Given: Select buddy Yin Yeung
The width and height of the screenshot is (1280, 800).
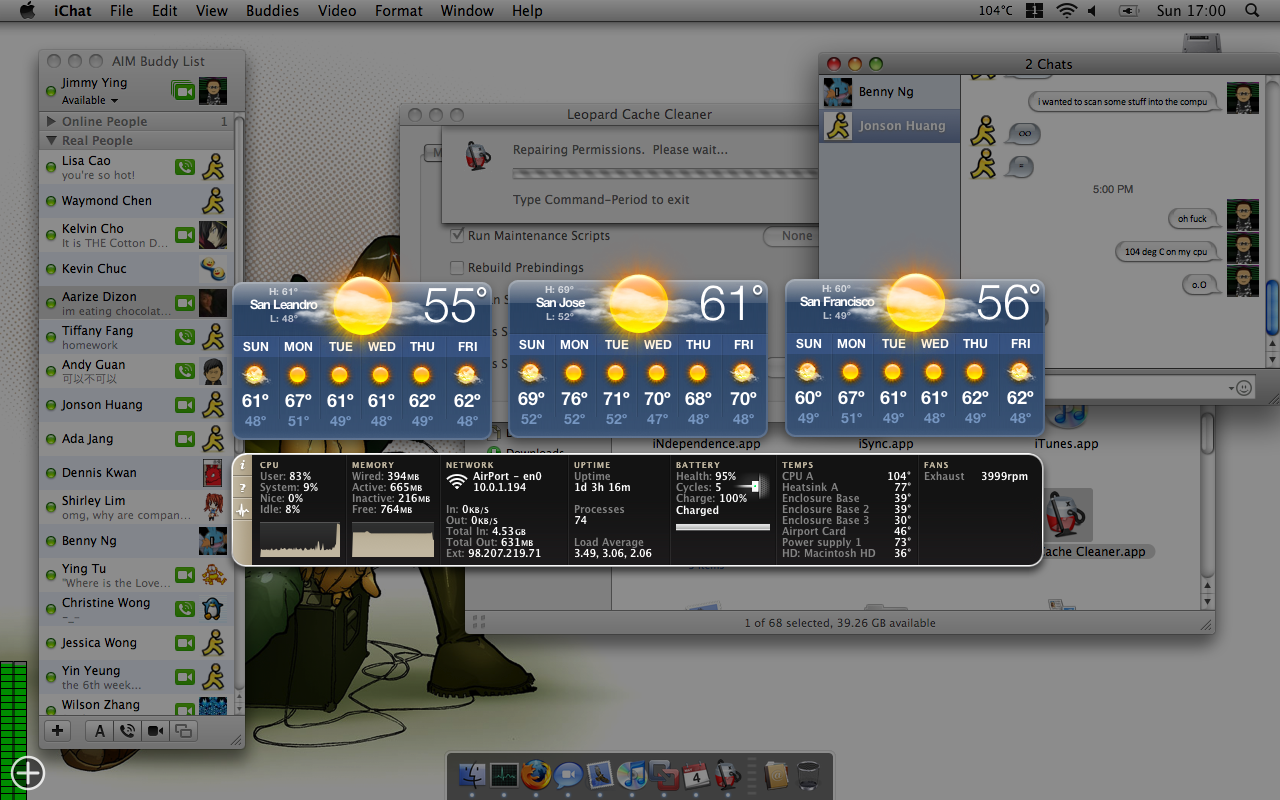Looking at the screenshot, I should click(137, 677).
